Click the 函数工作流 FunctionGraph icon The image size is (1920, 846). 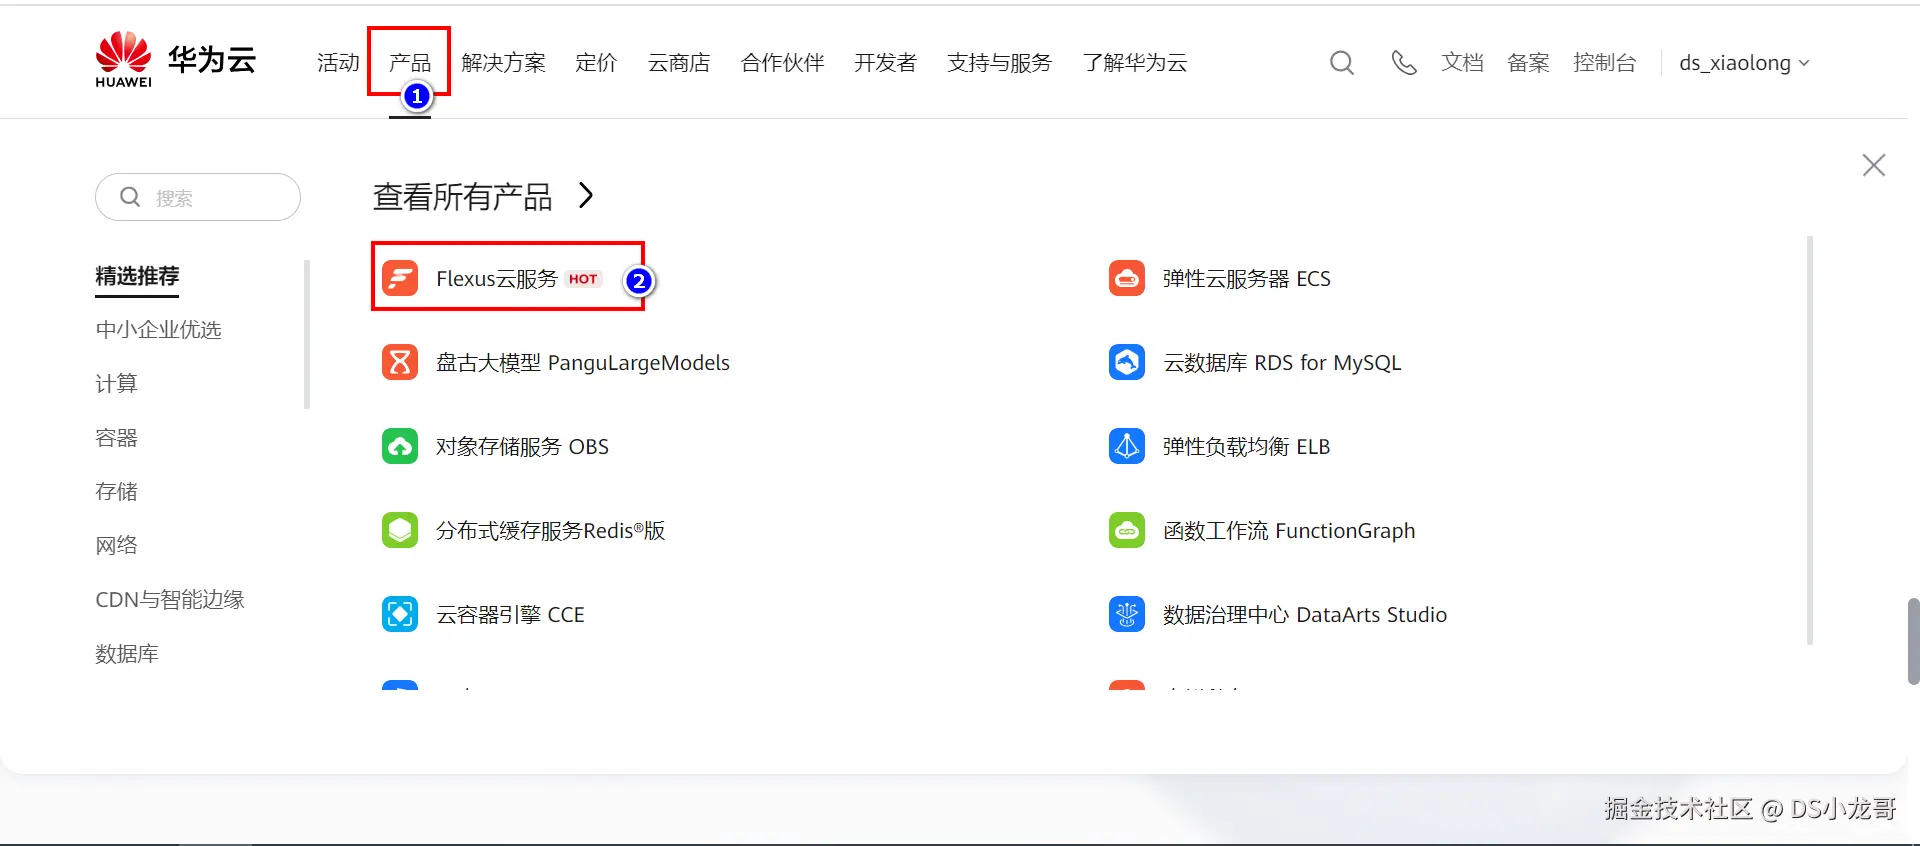pos(1127,530)
